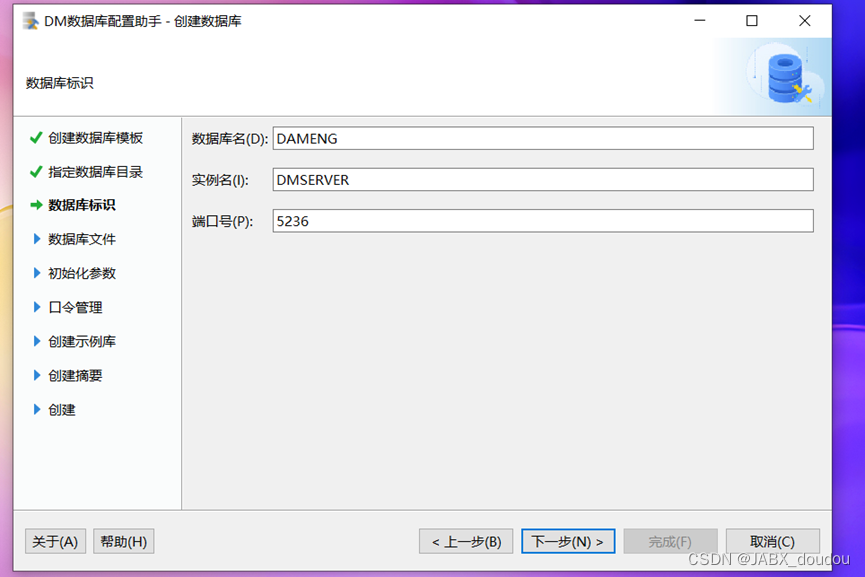Go to the 初始化参数 step
865x577 pixels.
pyautogui.click(x=82, y=274)
